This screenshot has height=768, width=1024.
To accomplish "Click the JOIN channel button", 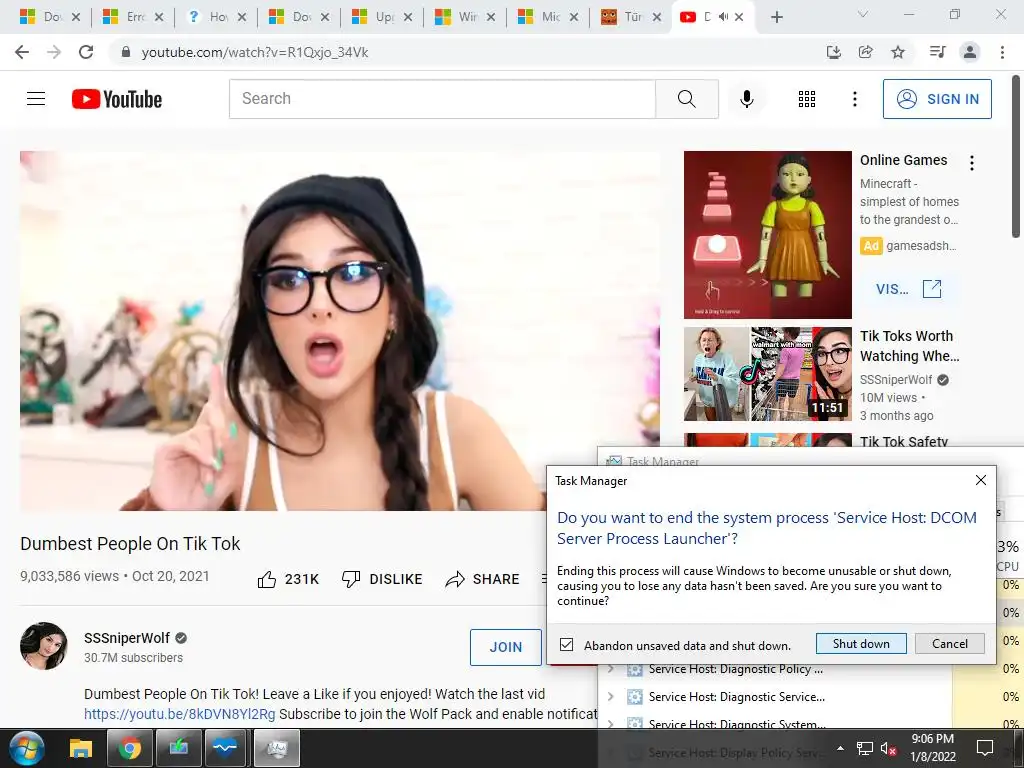I will tap(505, 647).
